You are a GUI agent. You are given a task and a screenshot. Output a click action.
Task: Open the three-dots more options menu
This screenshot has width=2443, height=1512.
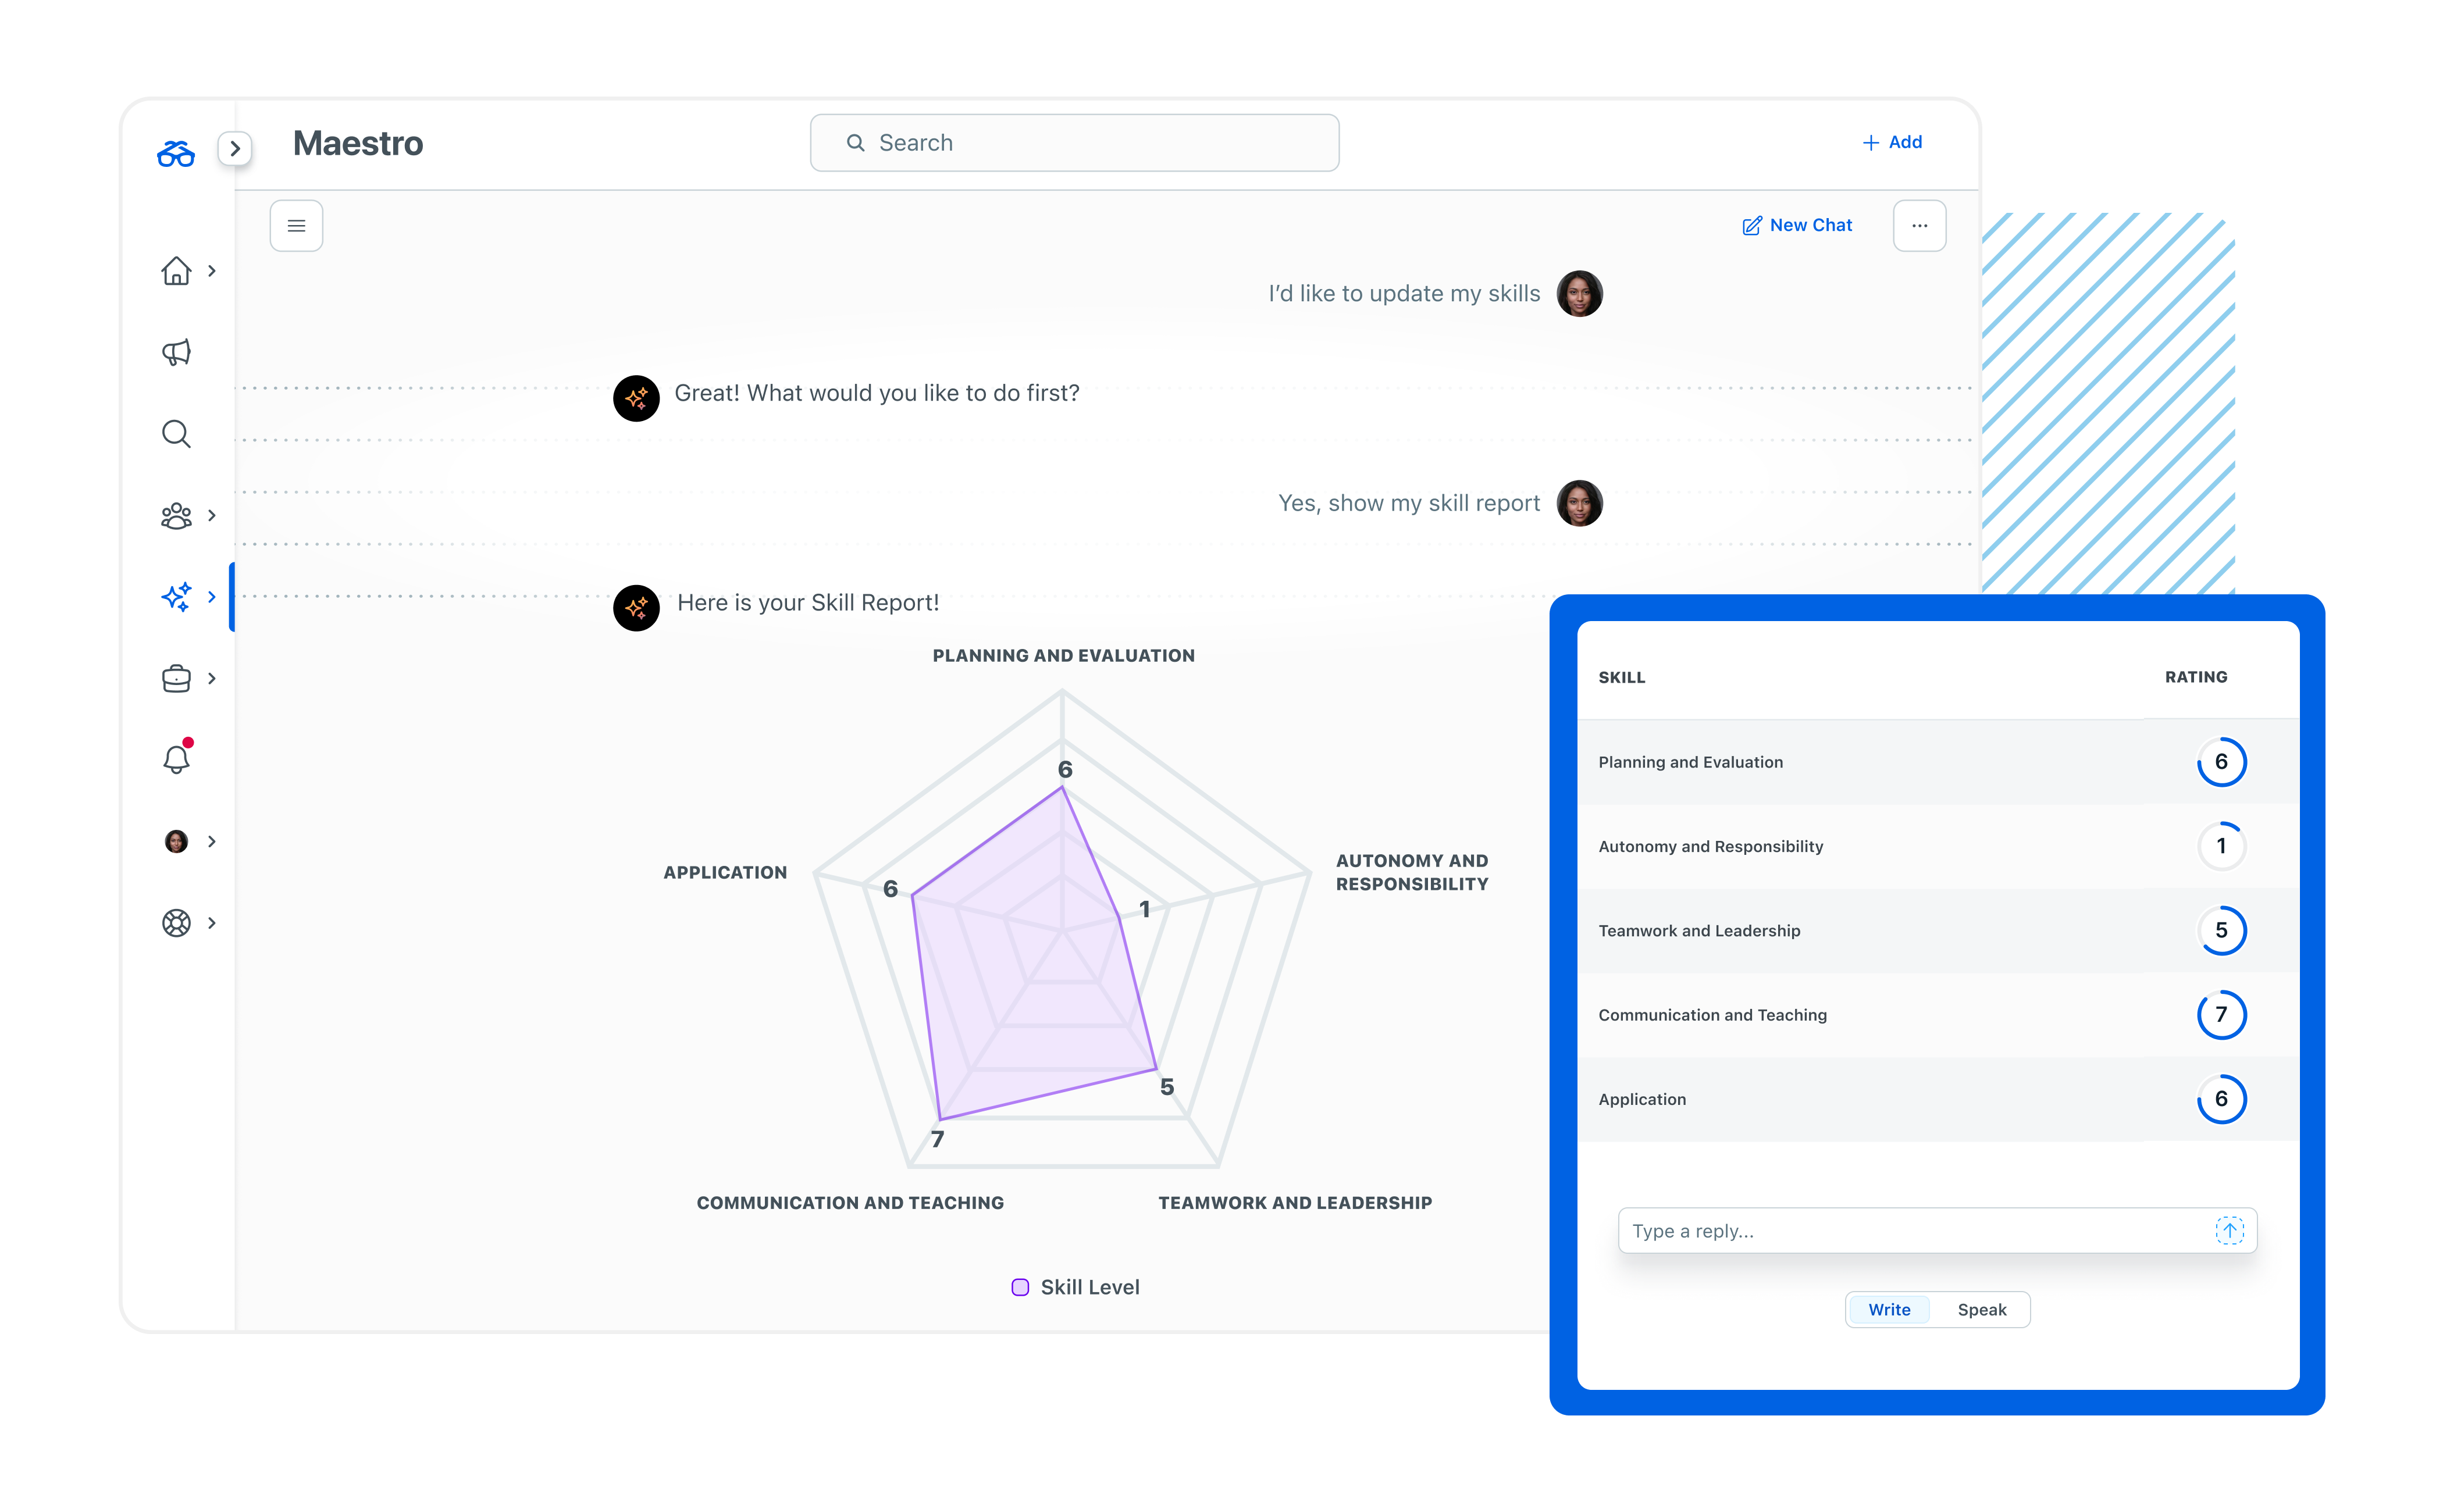[x=1919, y=225]
